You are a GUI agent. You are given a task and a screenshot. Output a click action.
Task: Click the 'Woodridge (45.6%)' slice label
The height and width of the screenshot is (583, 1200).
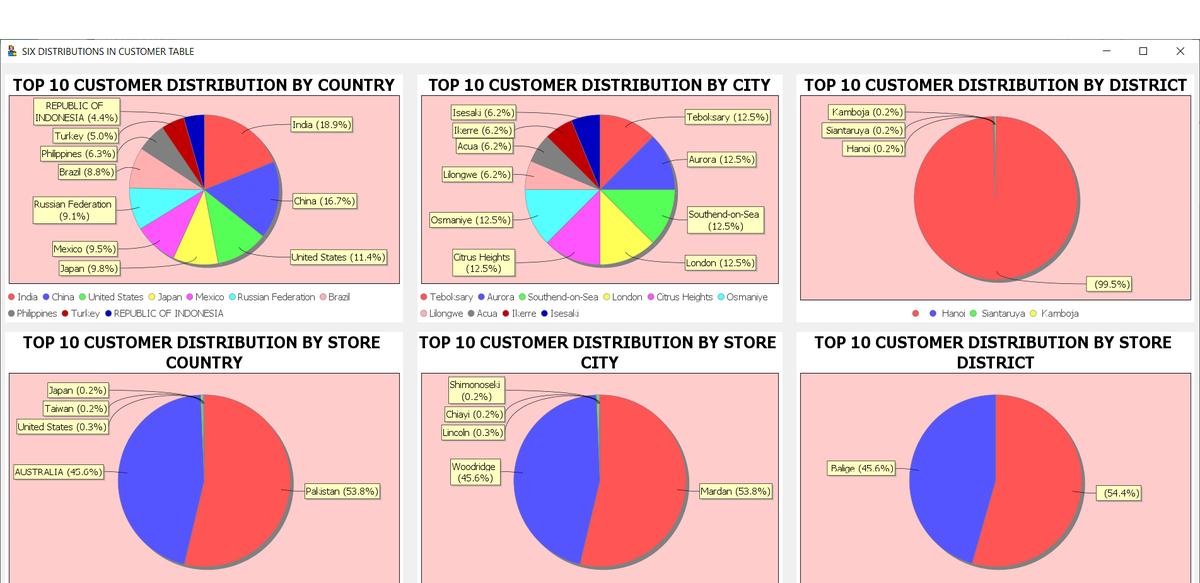tap(474, 472)
